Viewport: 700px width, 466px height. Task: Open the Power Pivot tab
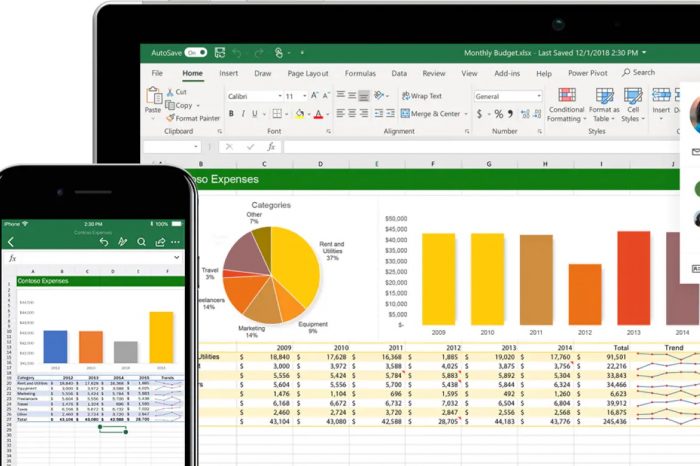(x=588, y=73)
